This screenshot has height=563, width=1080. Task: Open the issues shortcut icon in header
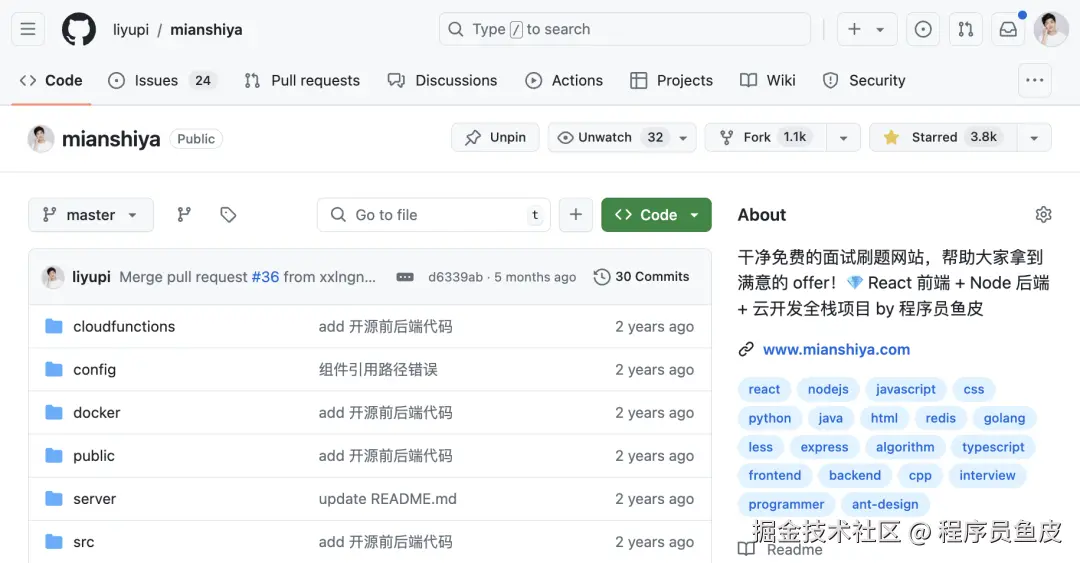pos(923,29)
